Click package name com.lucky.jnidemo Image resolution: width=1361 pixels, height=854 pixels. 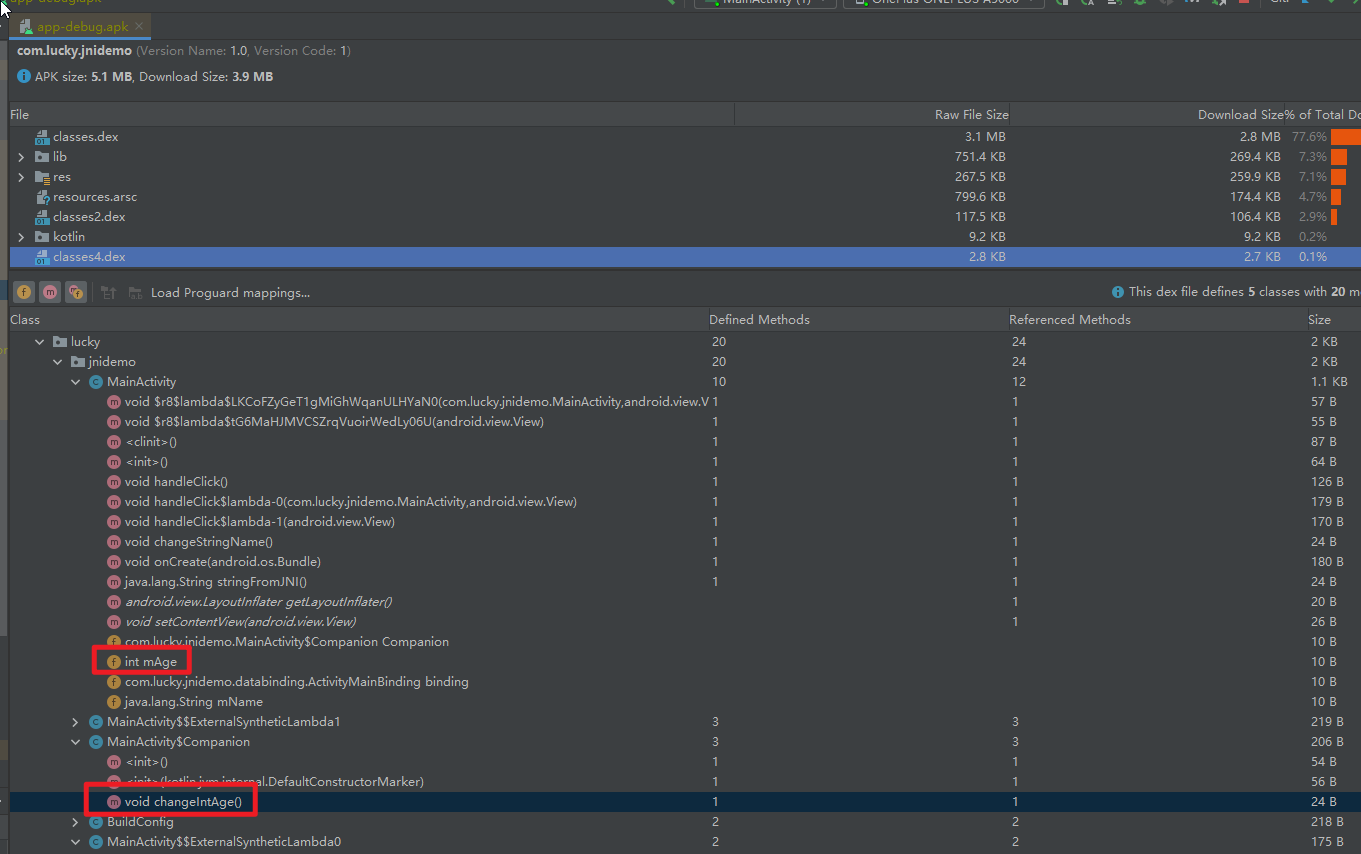pos(74,51)
